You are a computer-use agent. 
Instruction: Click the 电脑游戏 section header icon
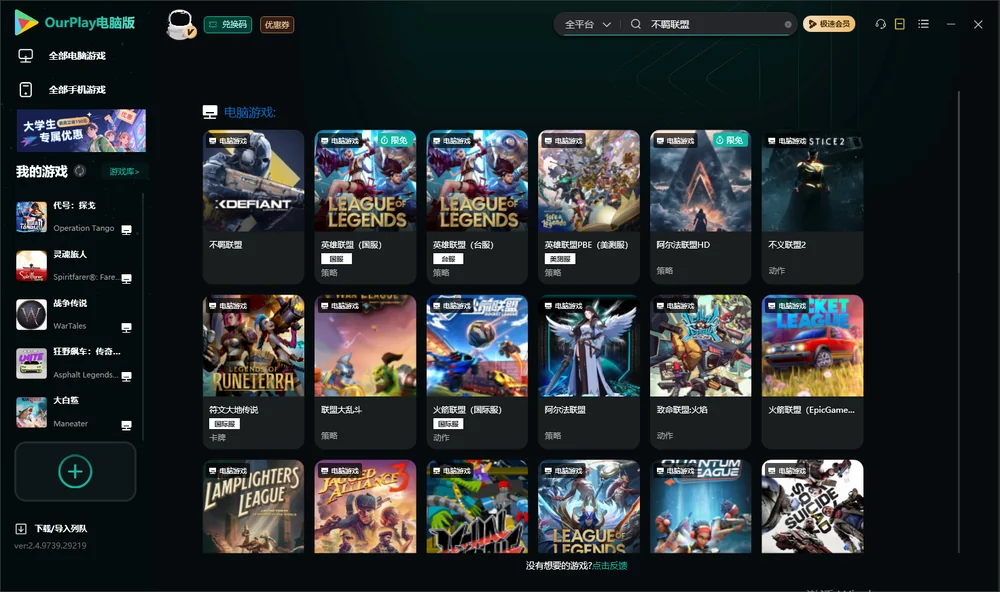tap(210, 112)
